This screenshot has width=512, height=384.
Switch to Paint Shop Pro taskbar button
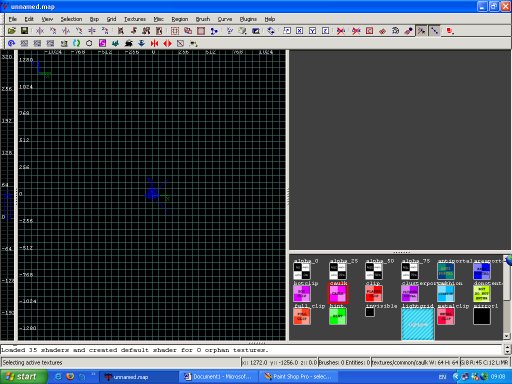pos(298,377)
